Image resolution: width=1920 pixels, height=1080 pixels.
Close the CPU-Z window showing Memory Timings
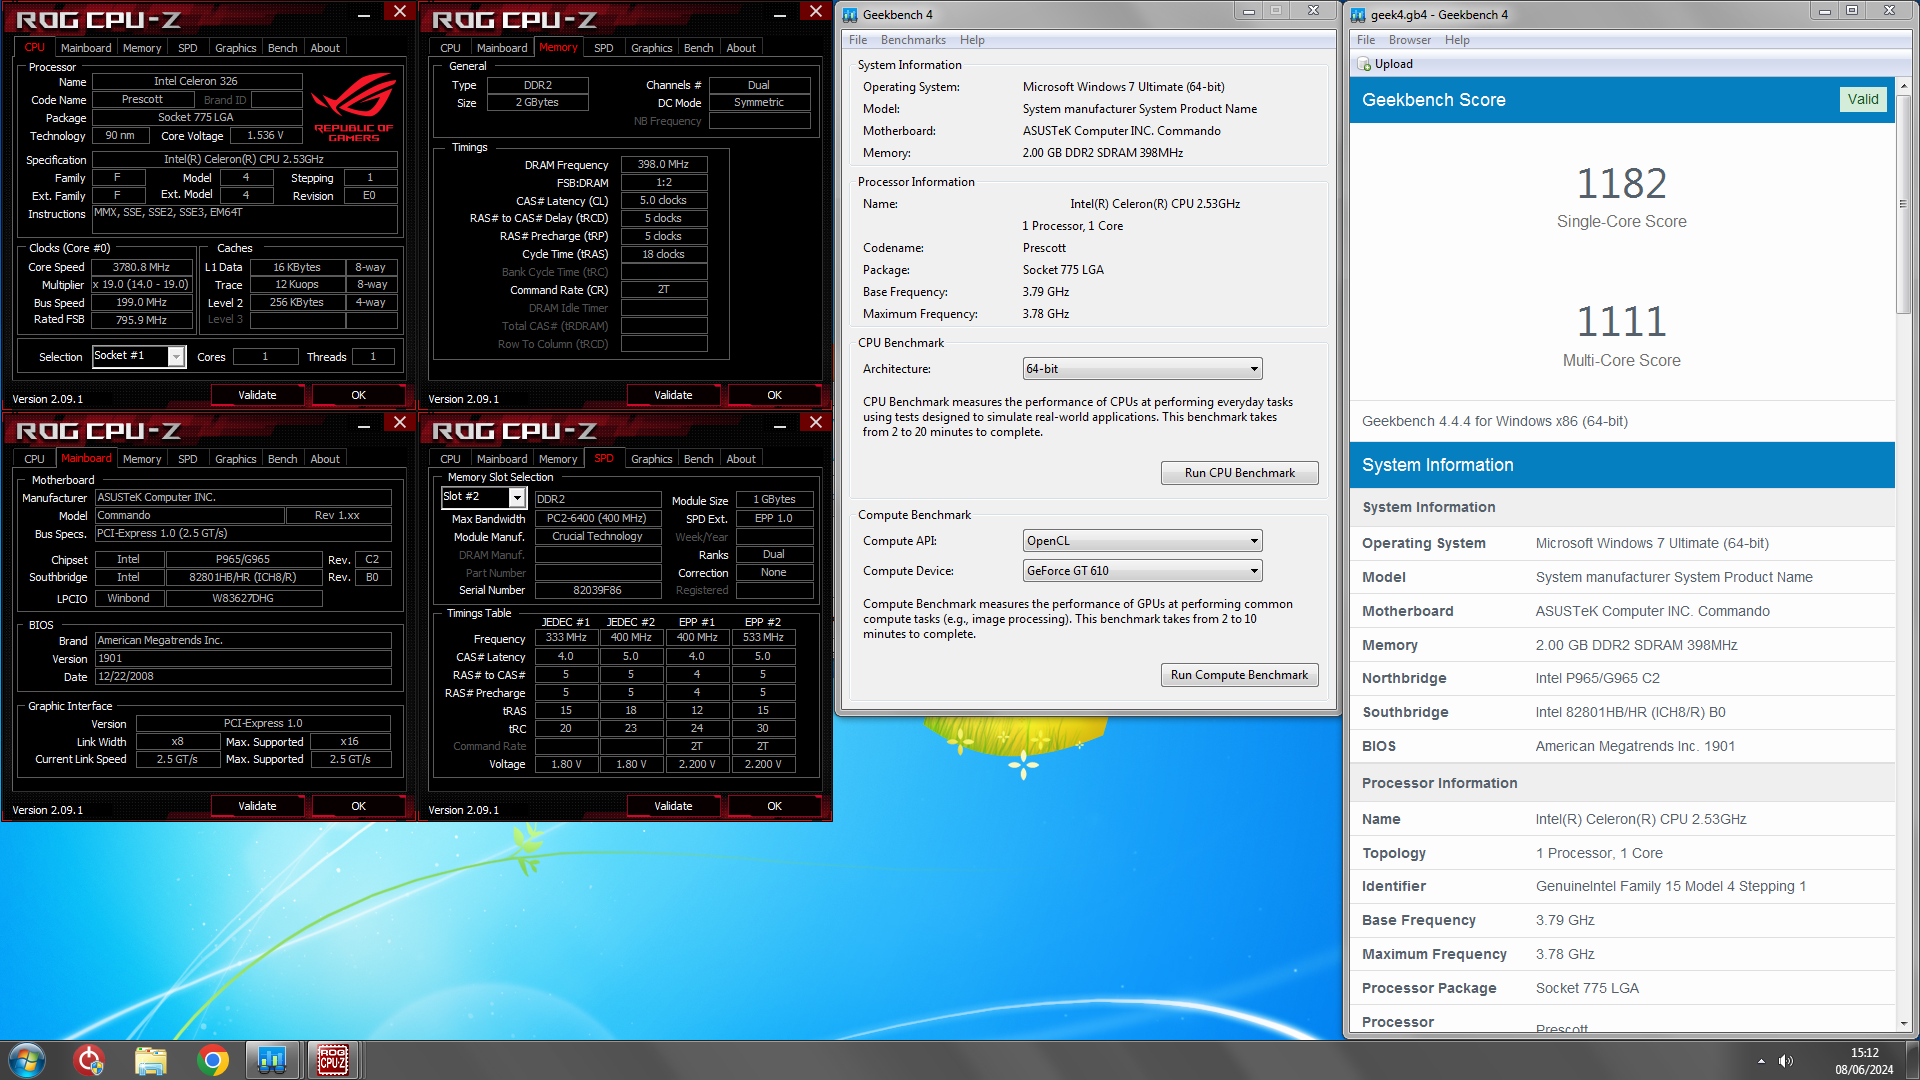[816, 12]
